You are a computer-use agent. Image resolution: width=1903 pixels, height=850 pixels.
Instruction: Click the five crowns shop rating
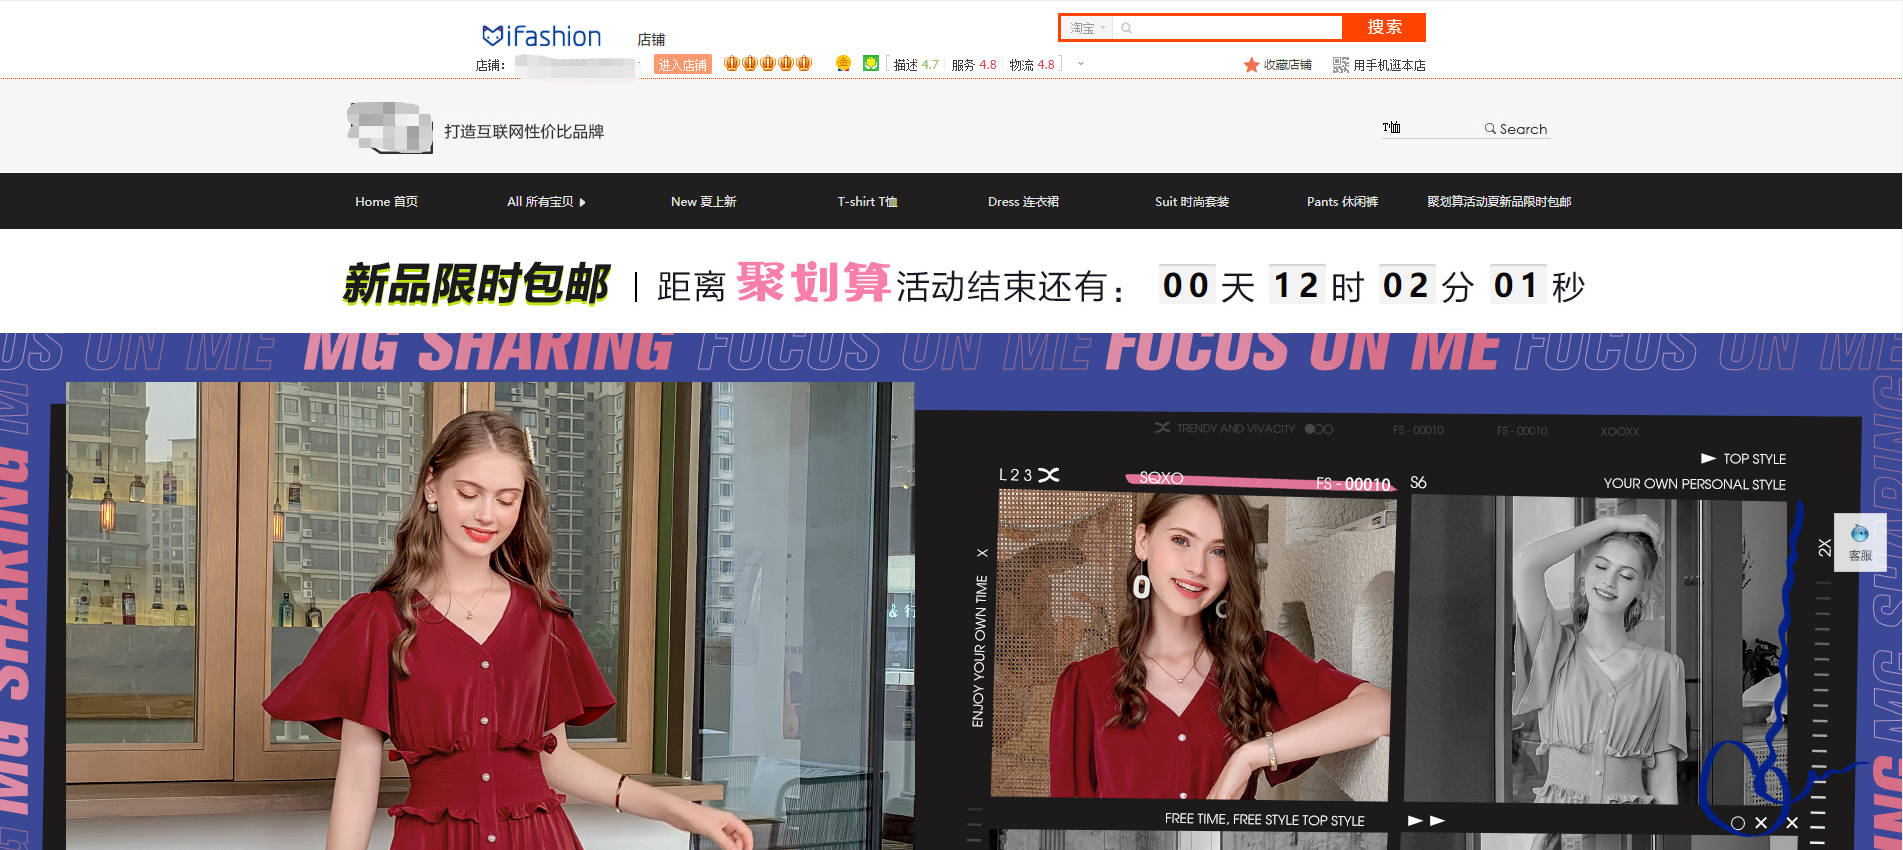768,64
